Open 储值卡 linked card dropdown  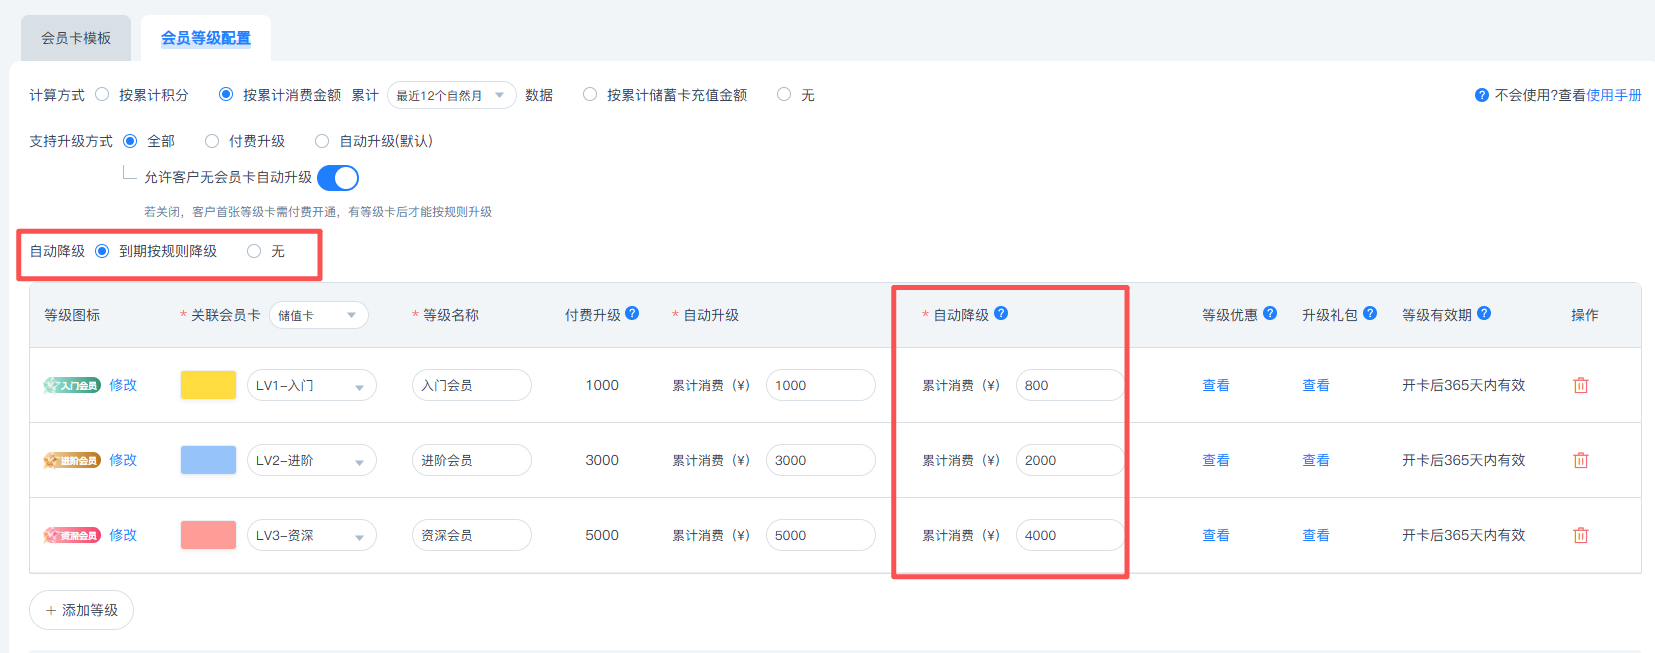[319, 315]
